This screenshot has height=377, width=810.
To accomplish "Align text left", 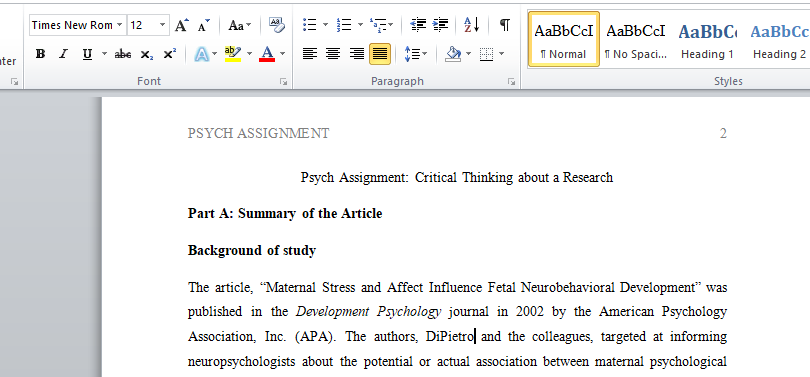I will point(309,54).
